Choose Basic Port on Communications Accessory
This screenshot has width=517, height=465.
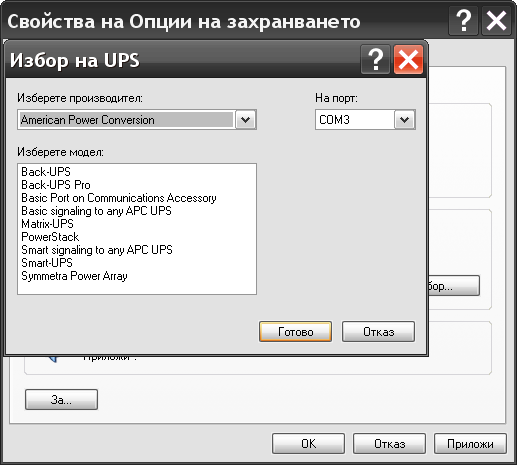[119, 198]
